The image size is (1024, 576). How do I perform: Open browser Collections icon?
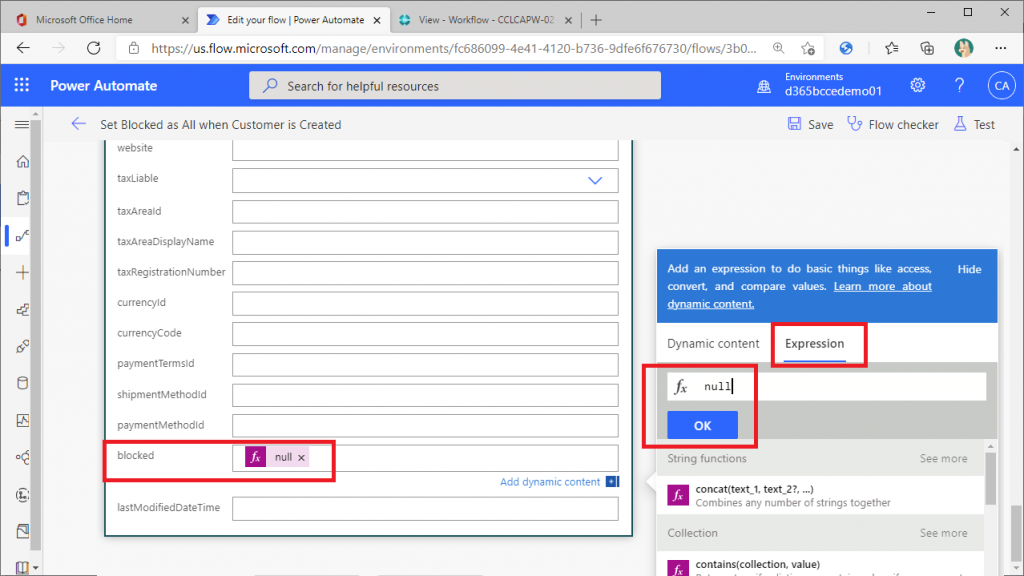pyautogui.click(x=927, y=48)
